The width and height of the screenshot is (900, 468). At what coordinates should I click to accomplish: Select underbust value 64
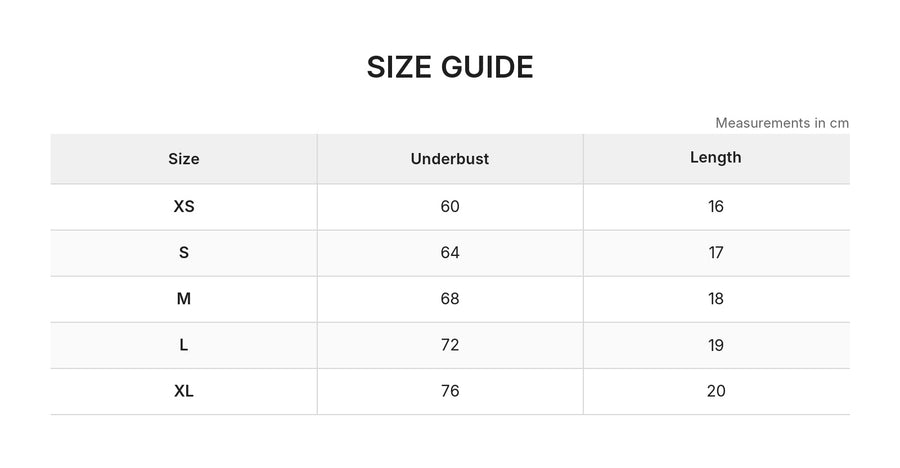click(x=450, y=253)
